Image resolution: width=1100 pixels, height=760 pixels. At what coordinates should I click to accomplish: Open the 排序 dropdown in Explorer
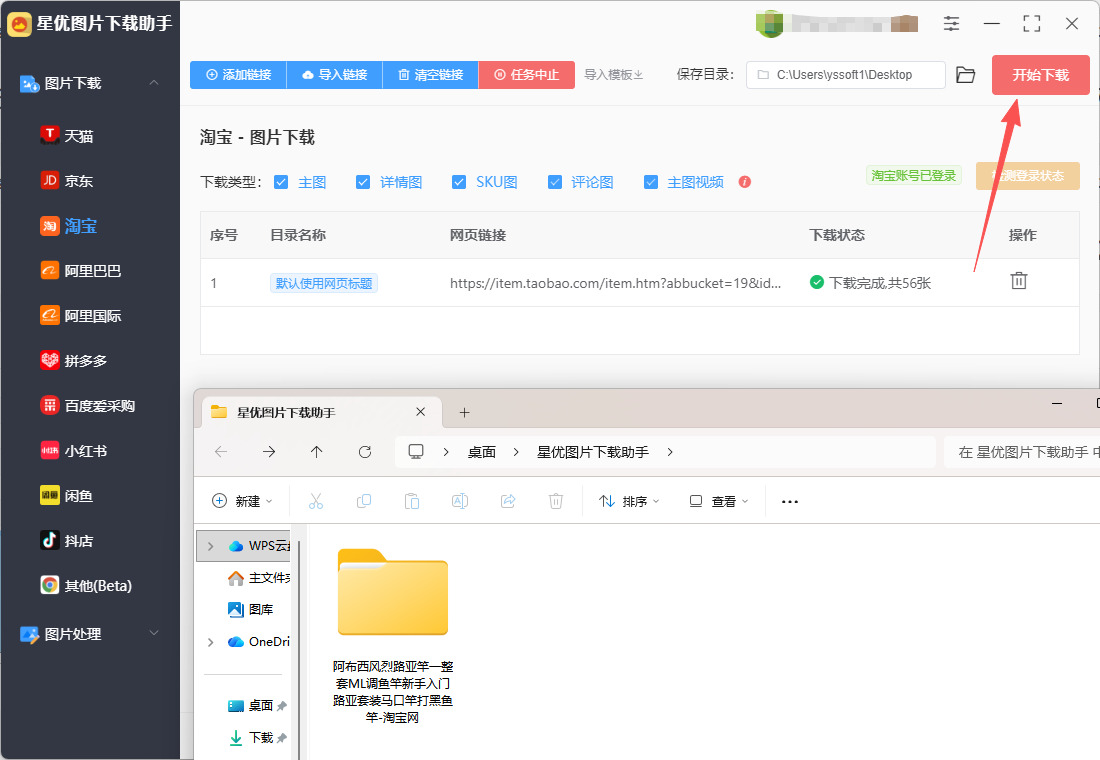(629, 501)
